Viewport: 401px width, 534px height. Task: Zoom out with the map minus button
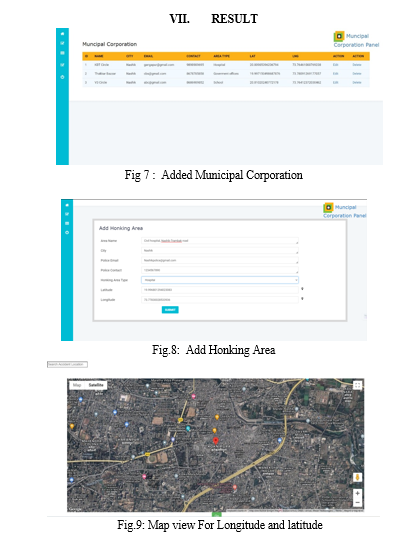click(357, 502)
